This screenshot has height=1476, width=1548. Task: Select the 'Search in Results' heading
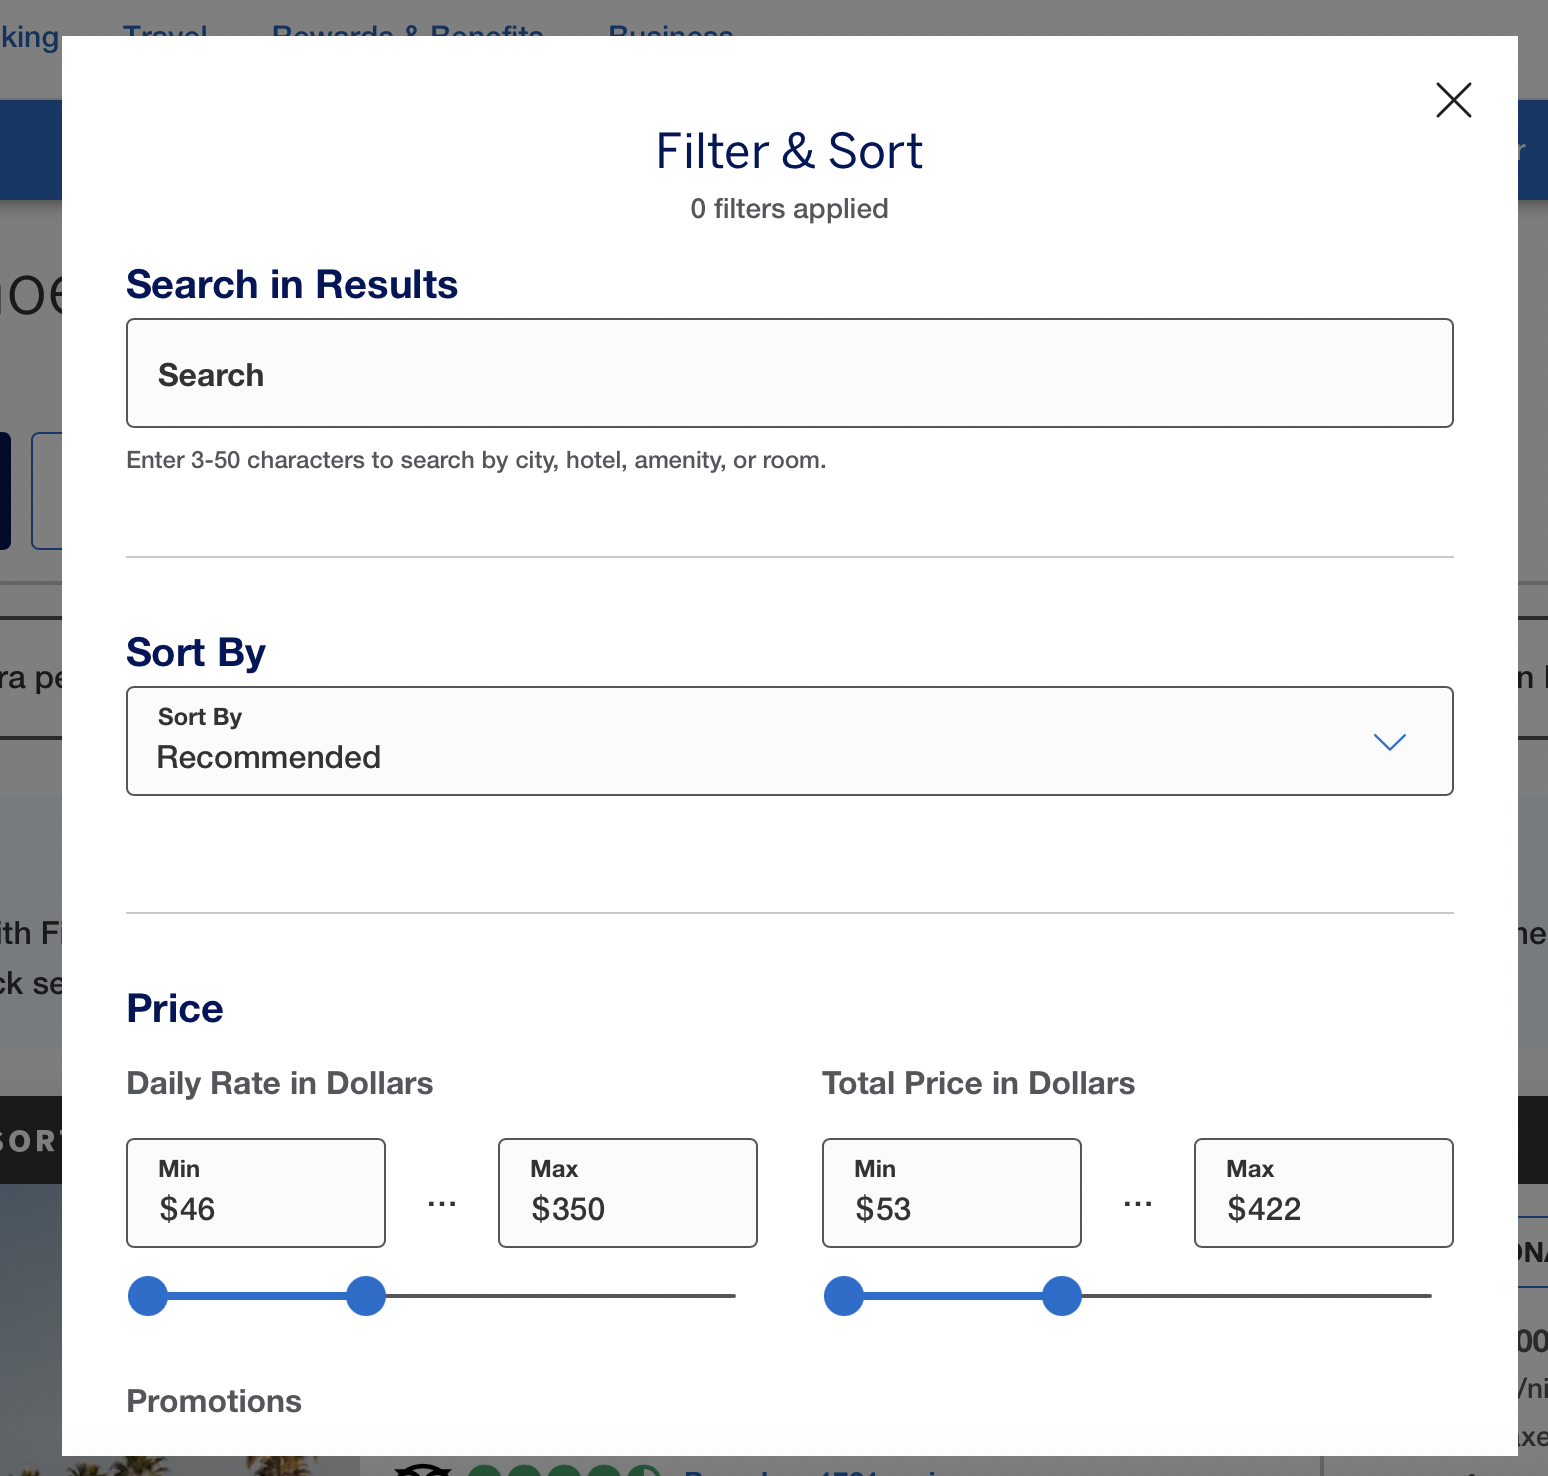pos(292,285)
